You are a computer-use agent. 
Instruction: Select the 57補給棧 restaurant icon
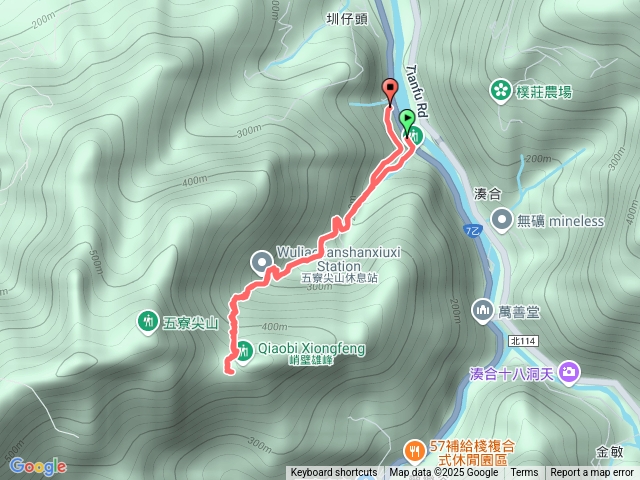pyautogui.click(x=414, y=451)
